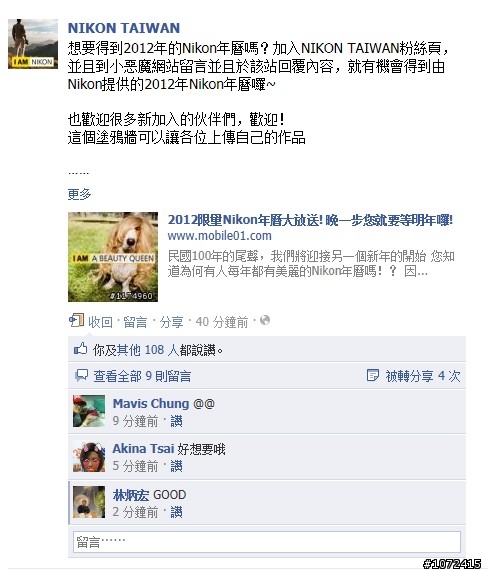Like Mavis Chung's comment
Screen dimensions: 488x572
pos(176,421)
